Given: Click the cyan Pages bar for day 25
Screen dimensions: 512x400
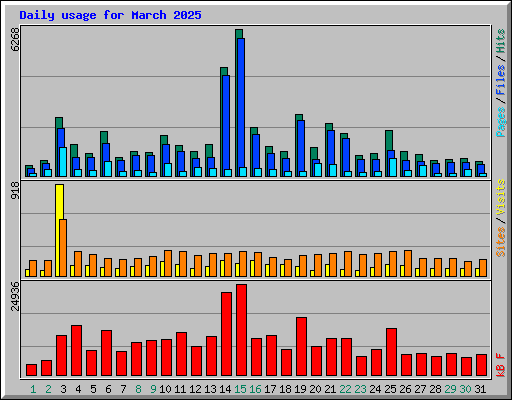Looking at the screenshot, I should click(x=393, y=167).
